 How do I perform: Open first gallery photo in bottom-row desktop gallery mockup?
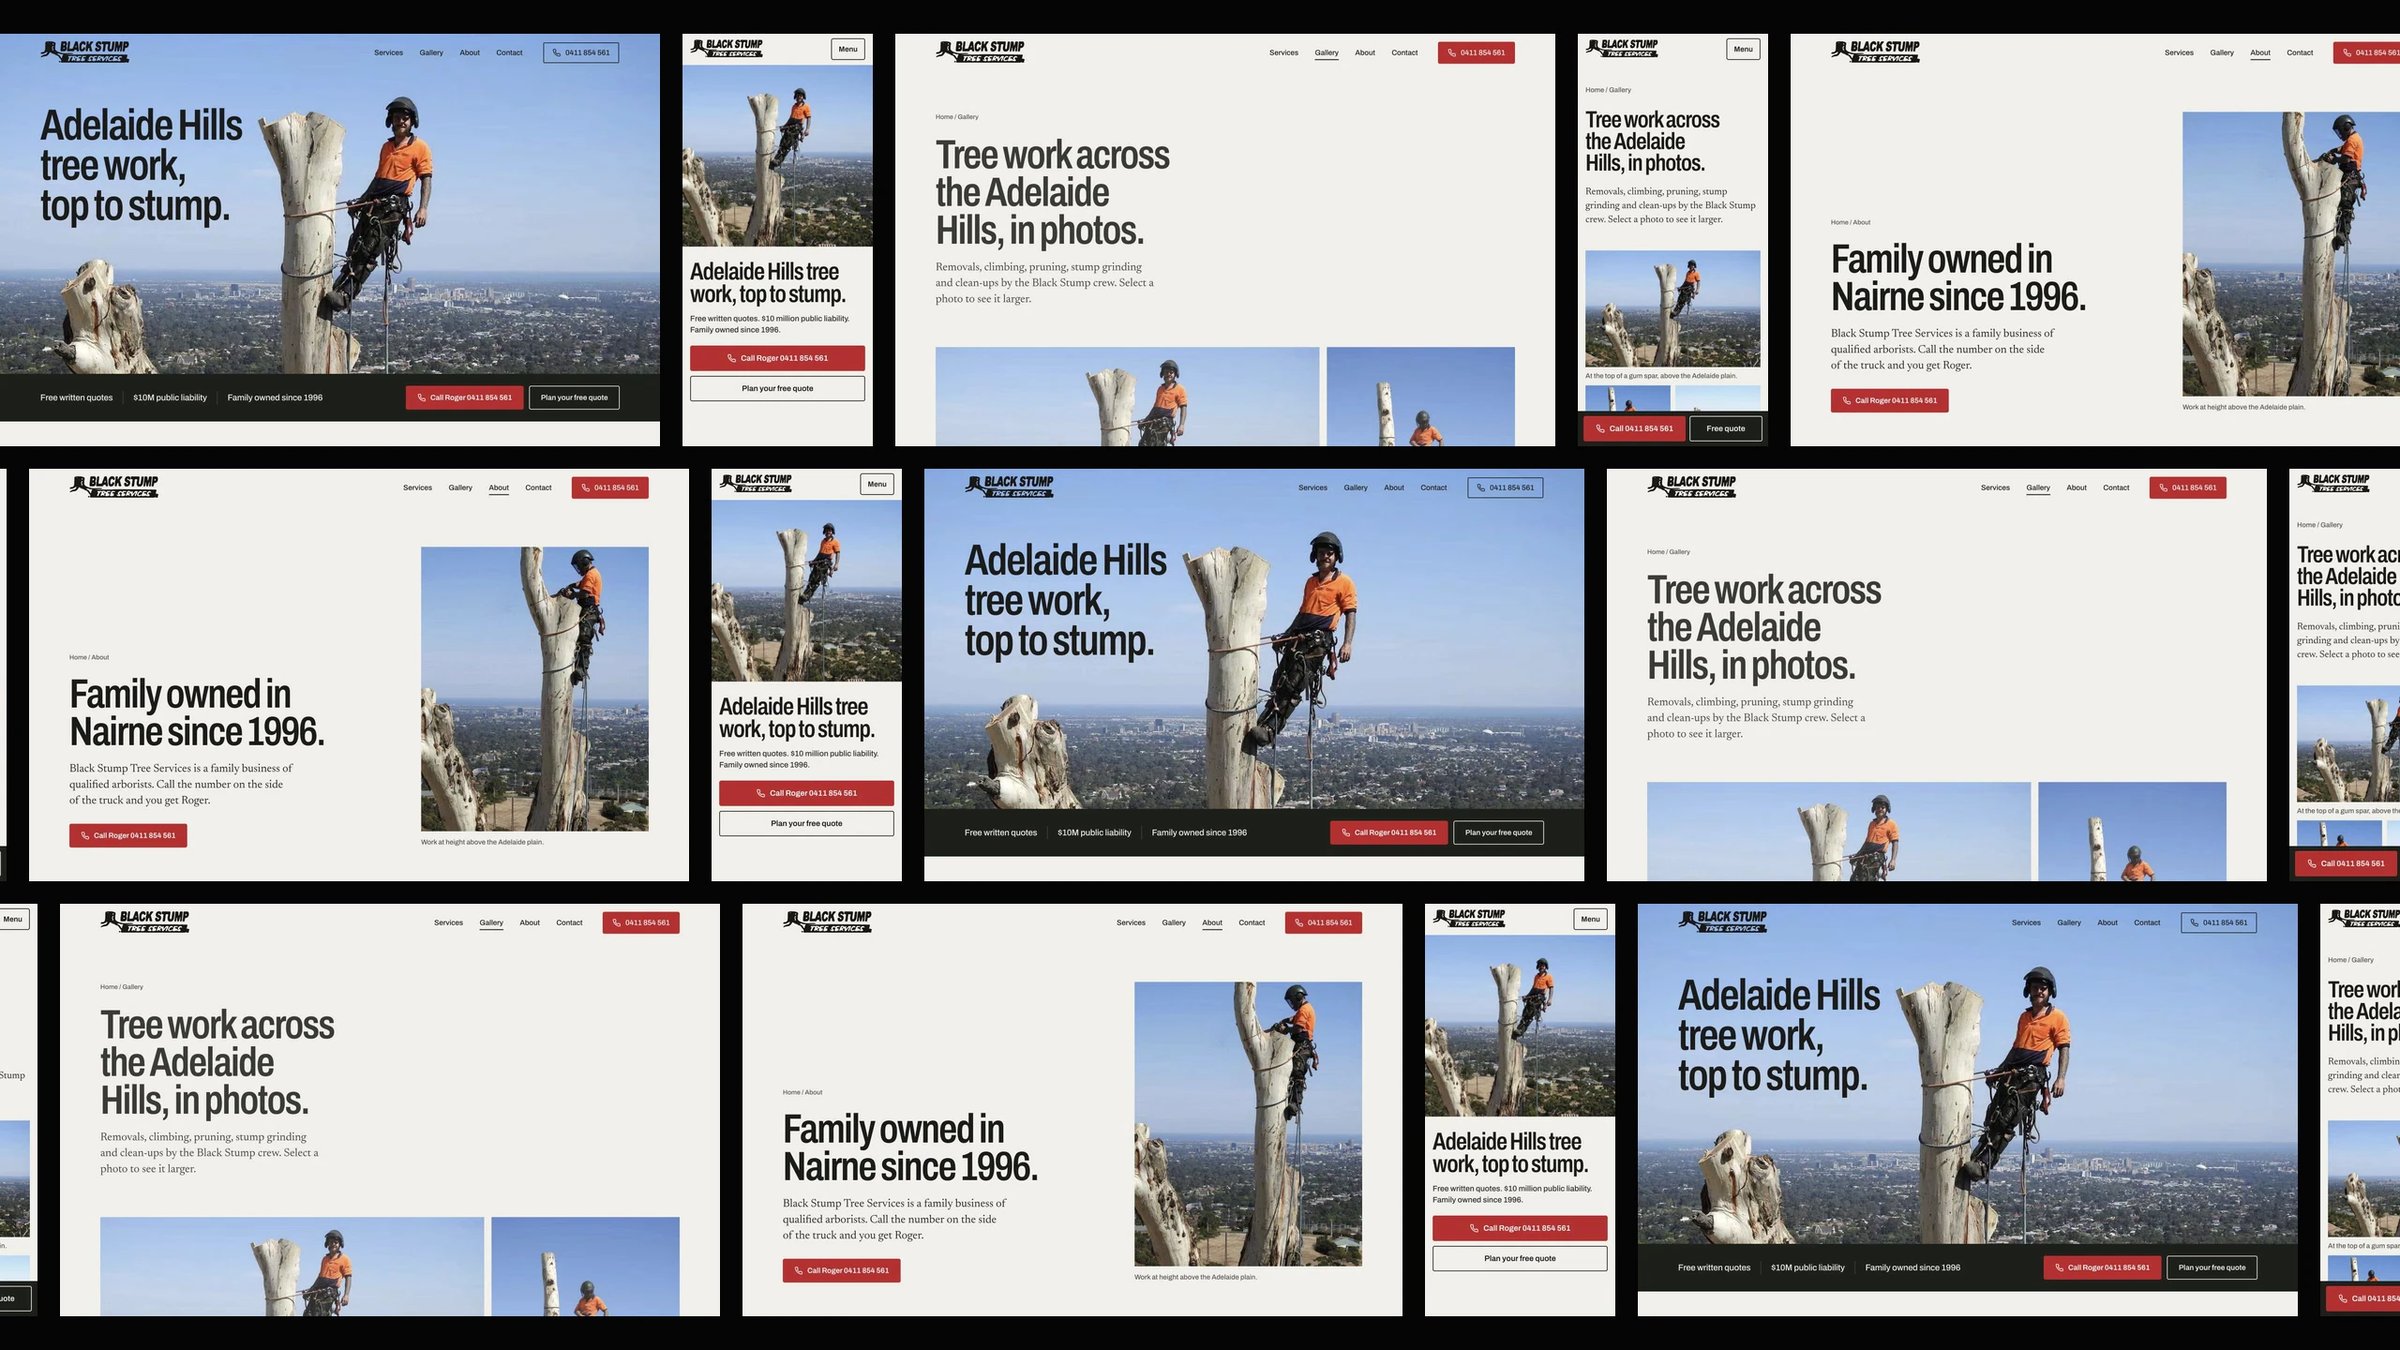[x=292, y=1267]
